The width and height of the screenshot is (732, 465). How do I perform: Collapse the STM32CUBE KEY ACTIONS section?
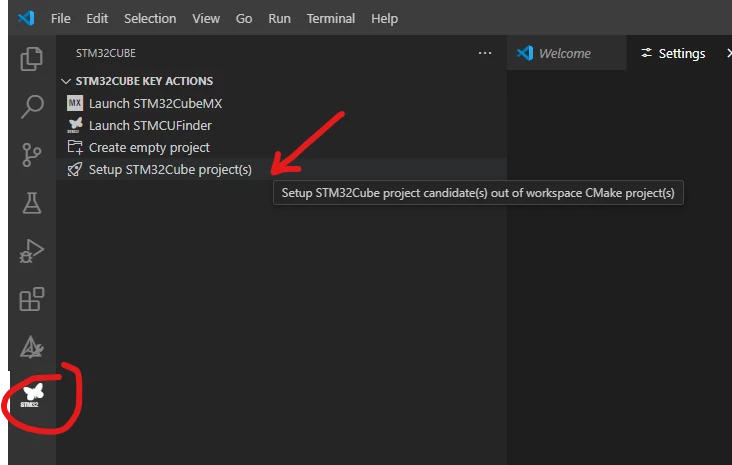[x=66, y=81]
